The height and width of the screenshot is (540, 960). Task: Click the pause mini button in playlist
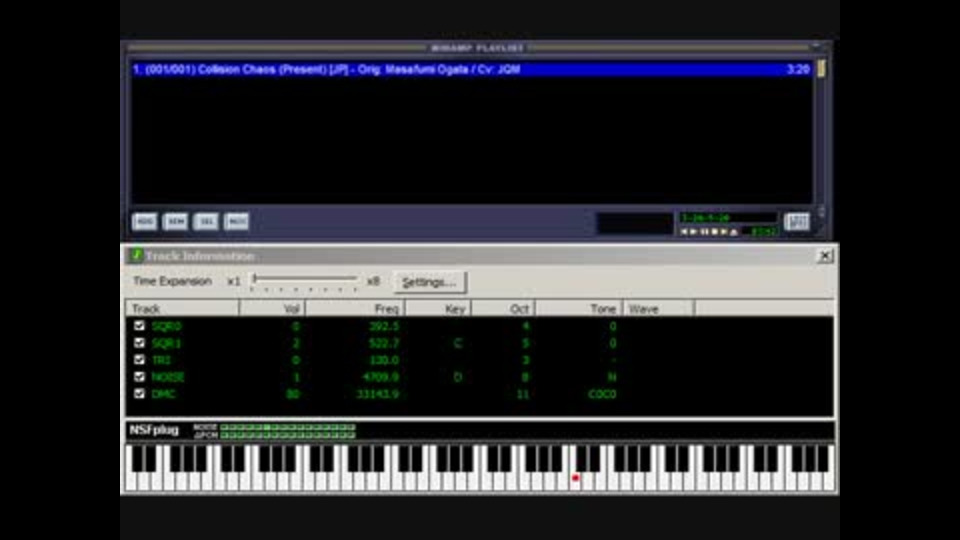coord(704,232)
